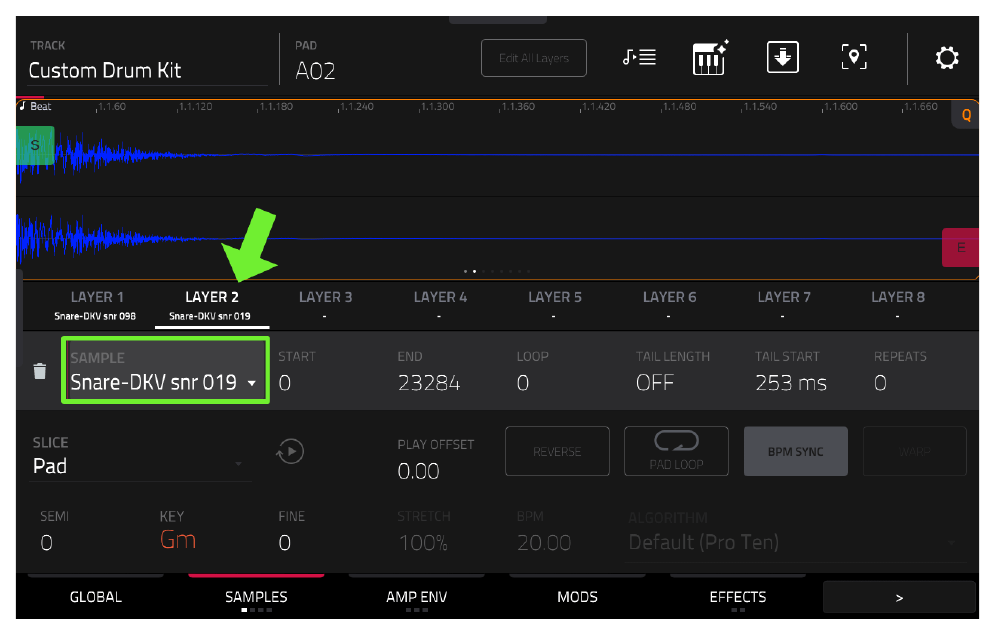
Task: Click the track list note icon
Action: tap(639, 58)
